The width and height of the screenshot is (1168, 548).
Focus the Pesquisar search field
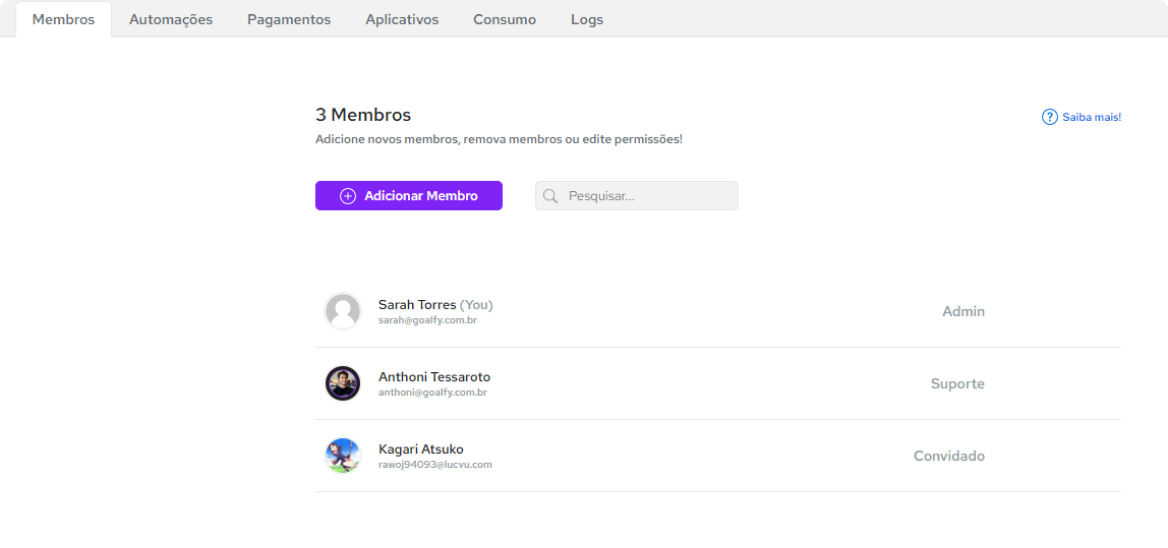tap(637, 196)
